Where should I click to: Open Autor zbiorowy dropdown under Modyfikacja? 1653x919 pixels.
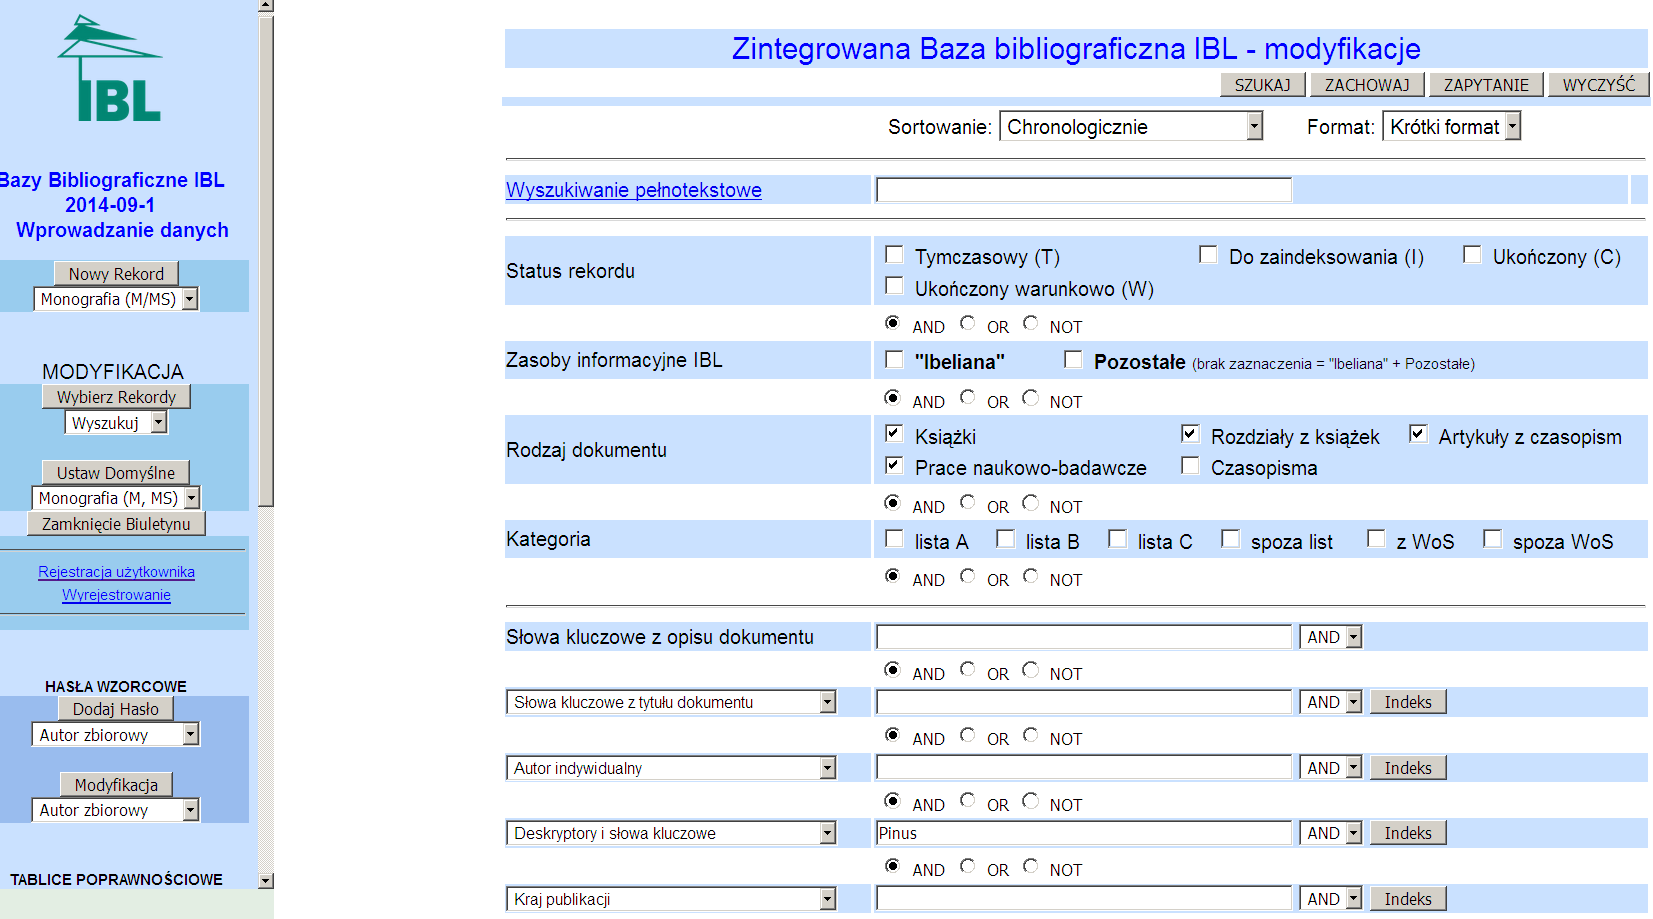coord(116,810)
